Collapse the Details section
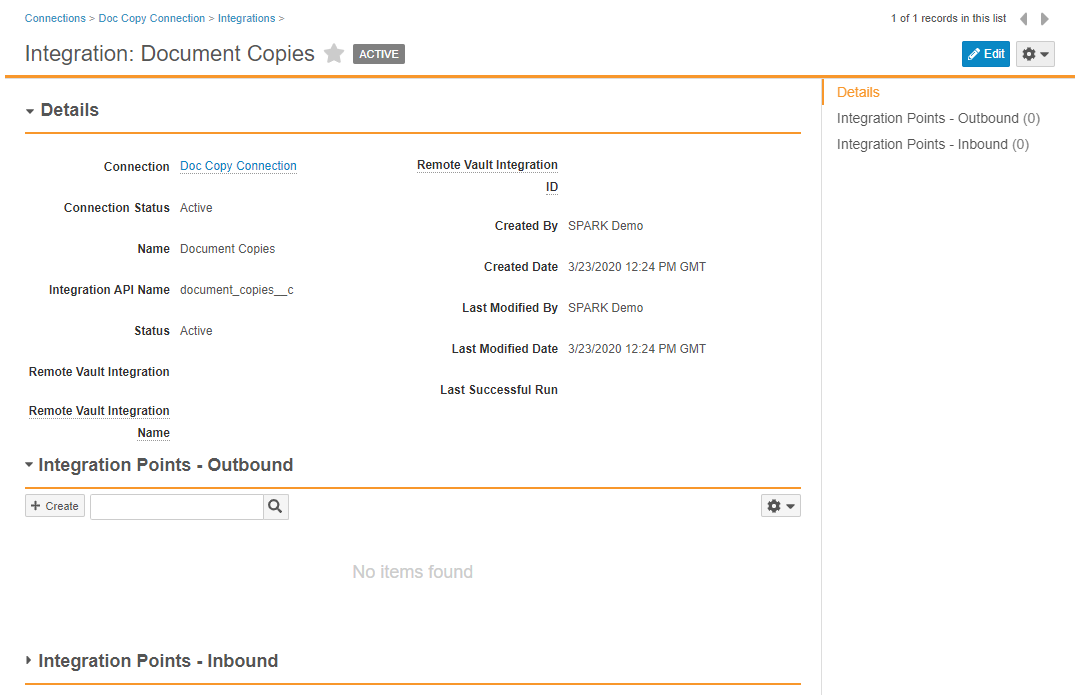 click(30, 111)
